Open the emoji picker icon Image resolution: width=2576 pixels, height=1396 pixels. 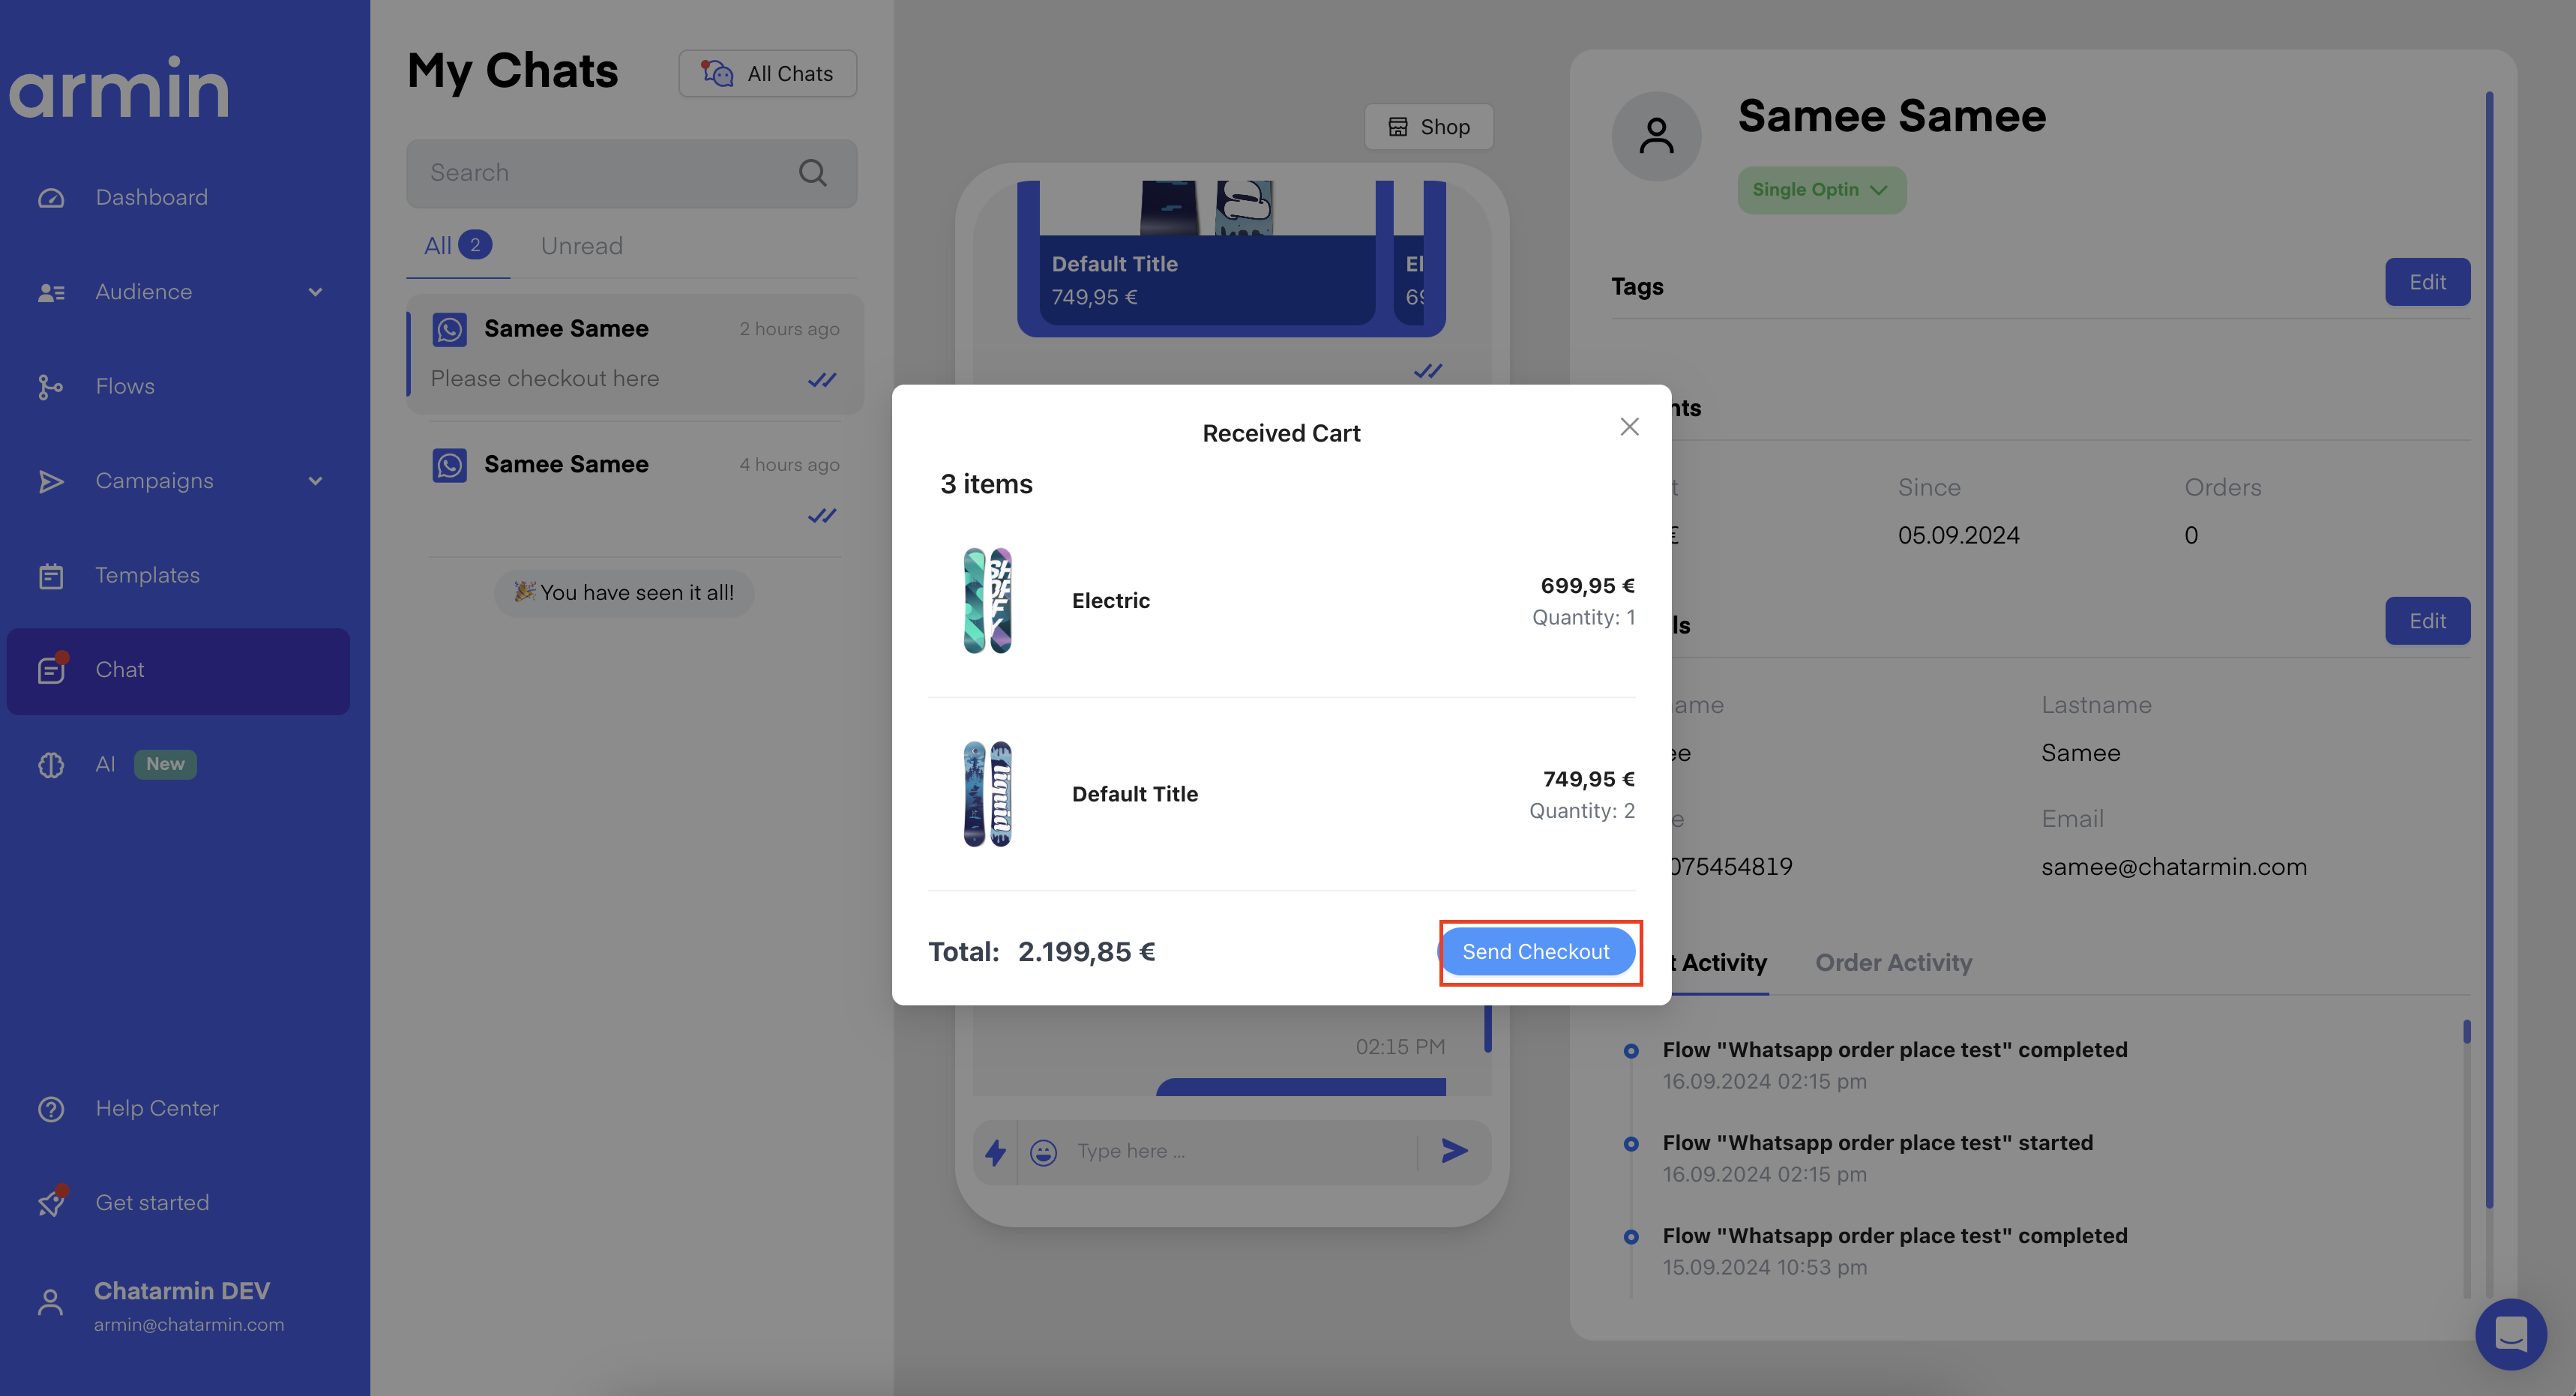[x=1043, y=1152]
